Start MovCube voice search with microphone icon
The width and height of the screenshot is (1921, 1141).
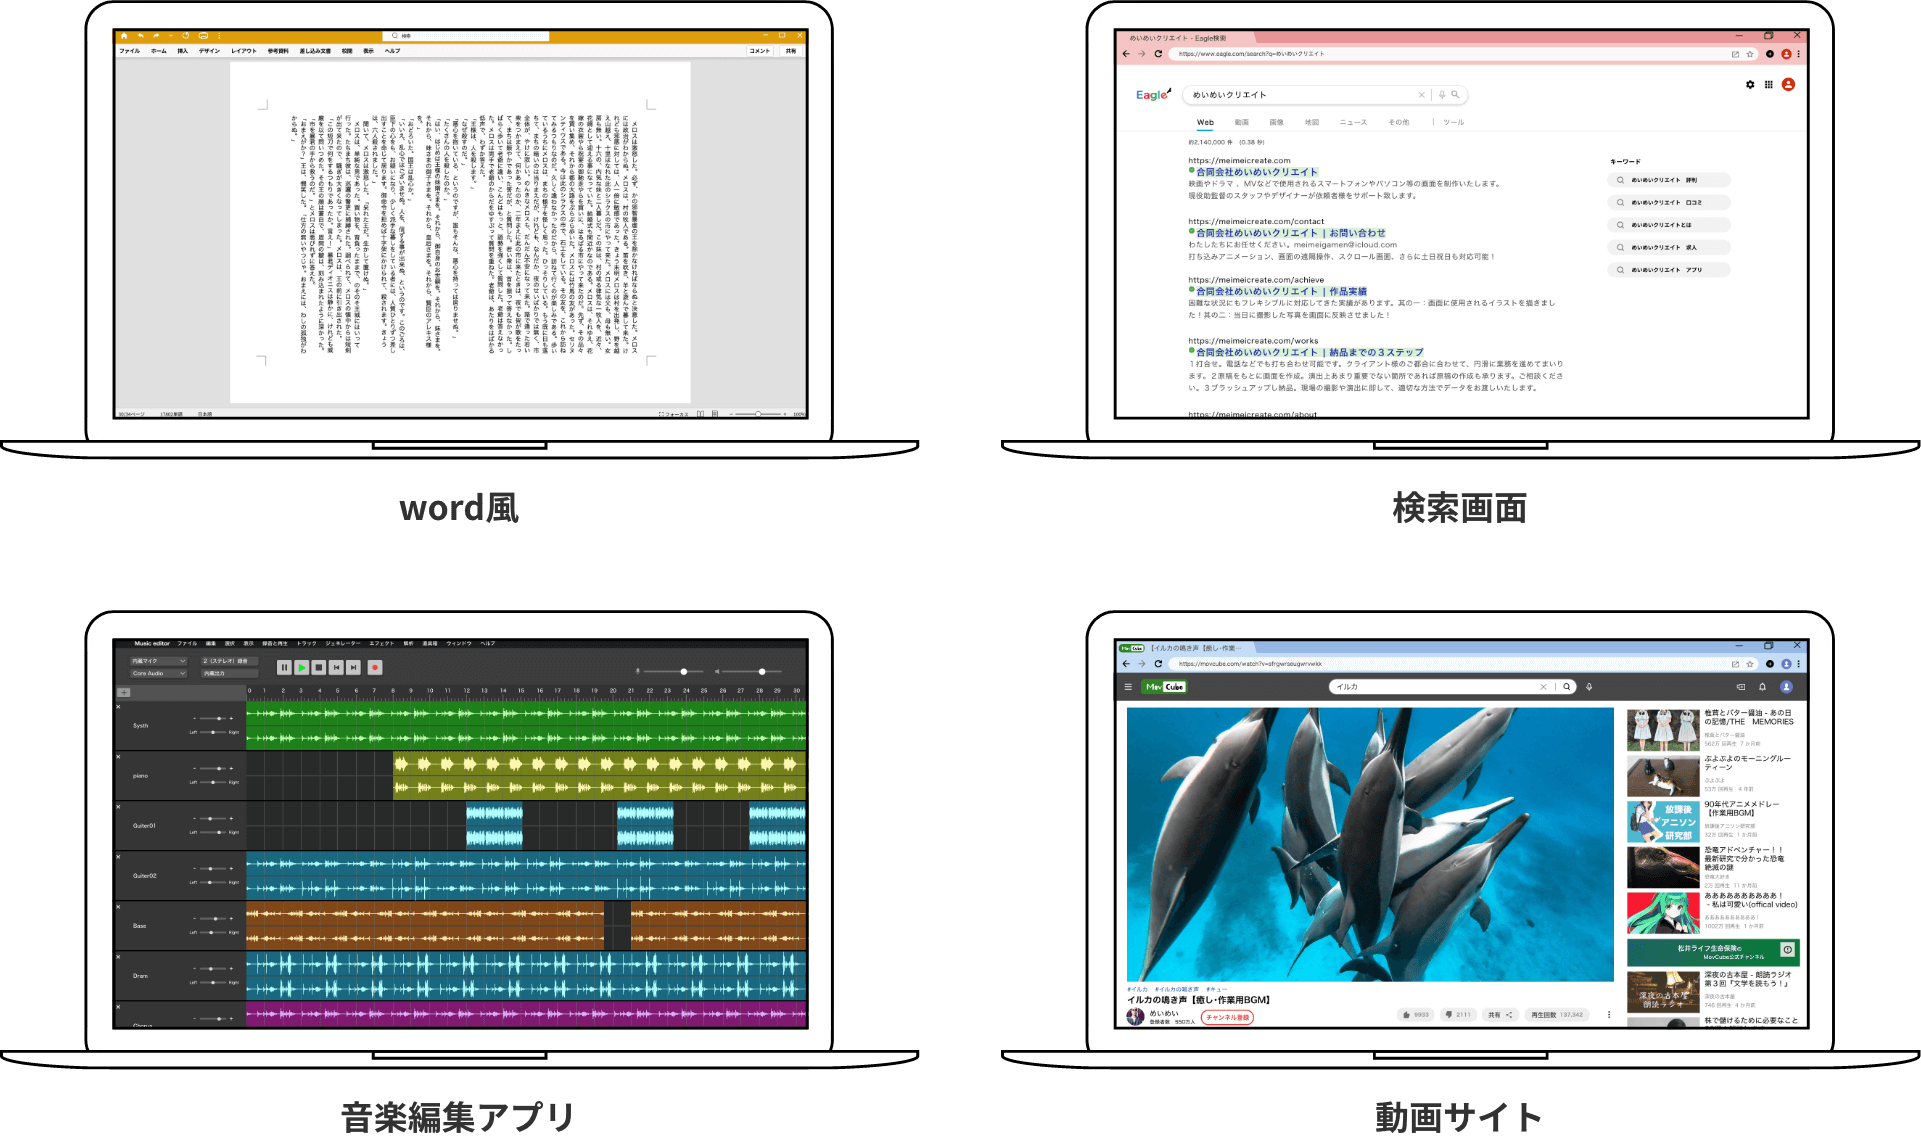1589,687
